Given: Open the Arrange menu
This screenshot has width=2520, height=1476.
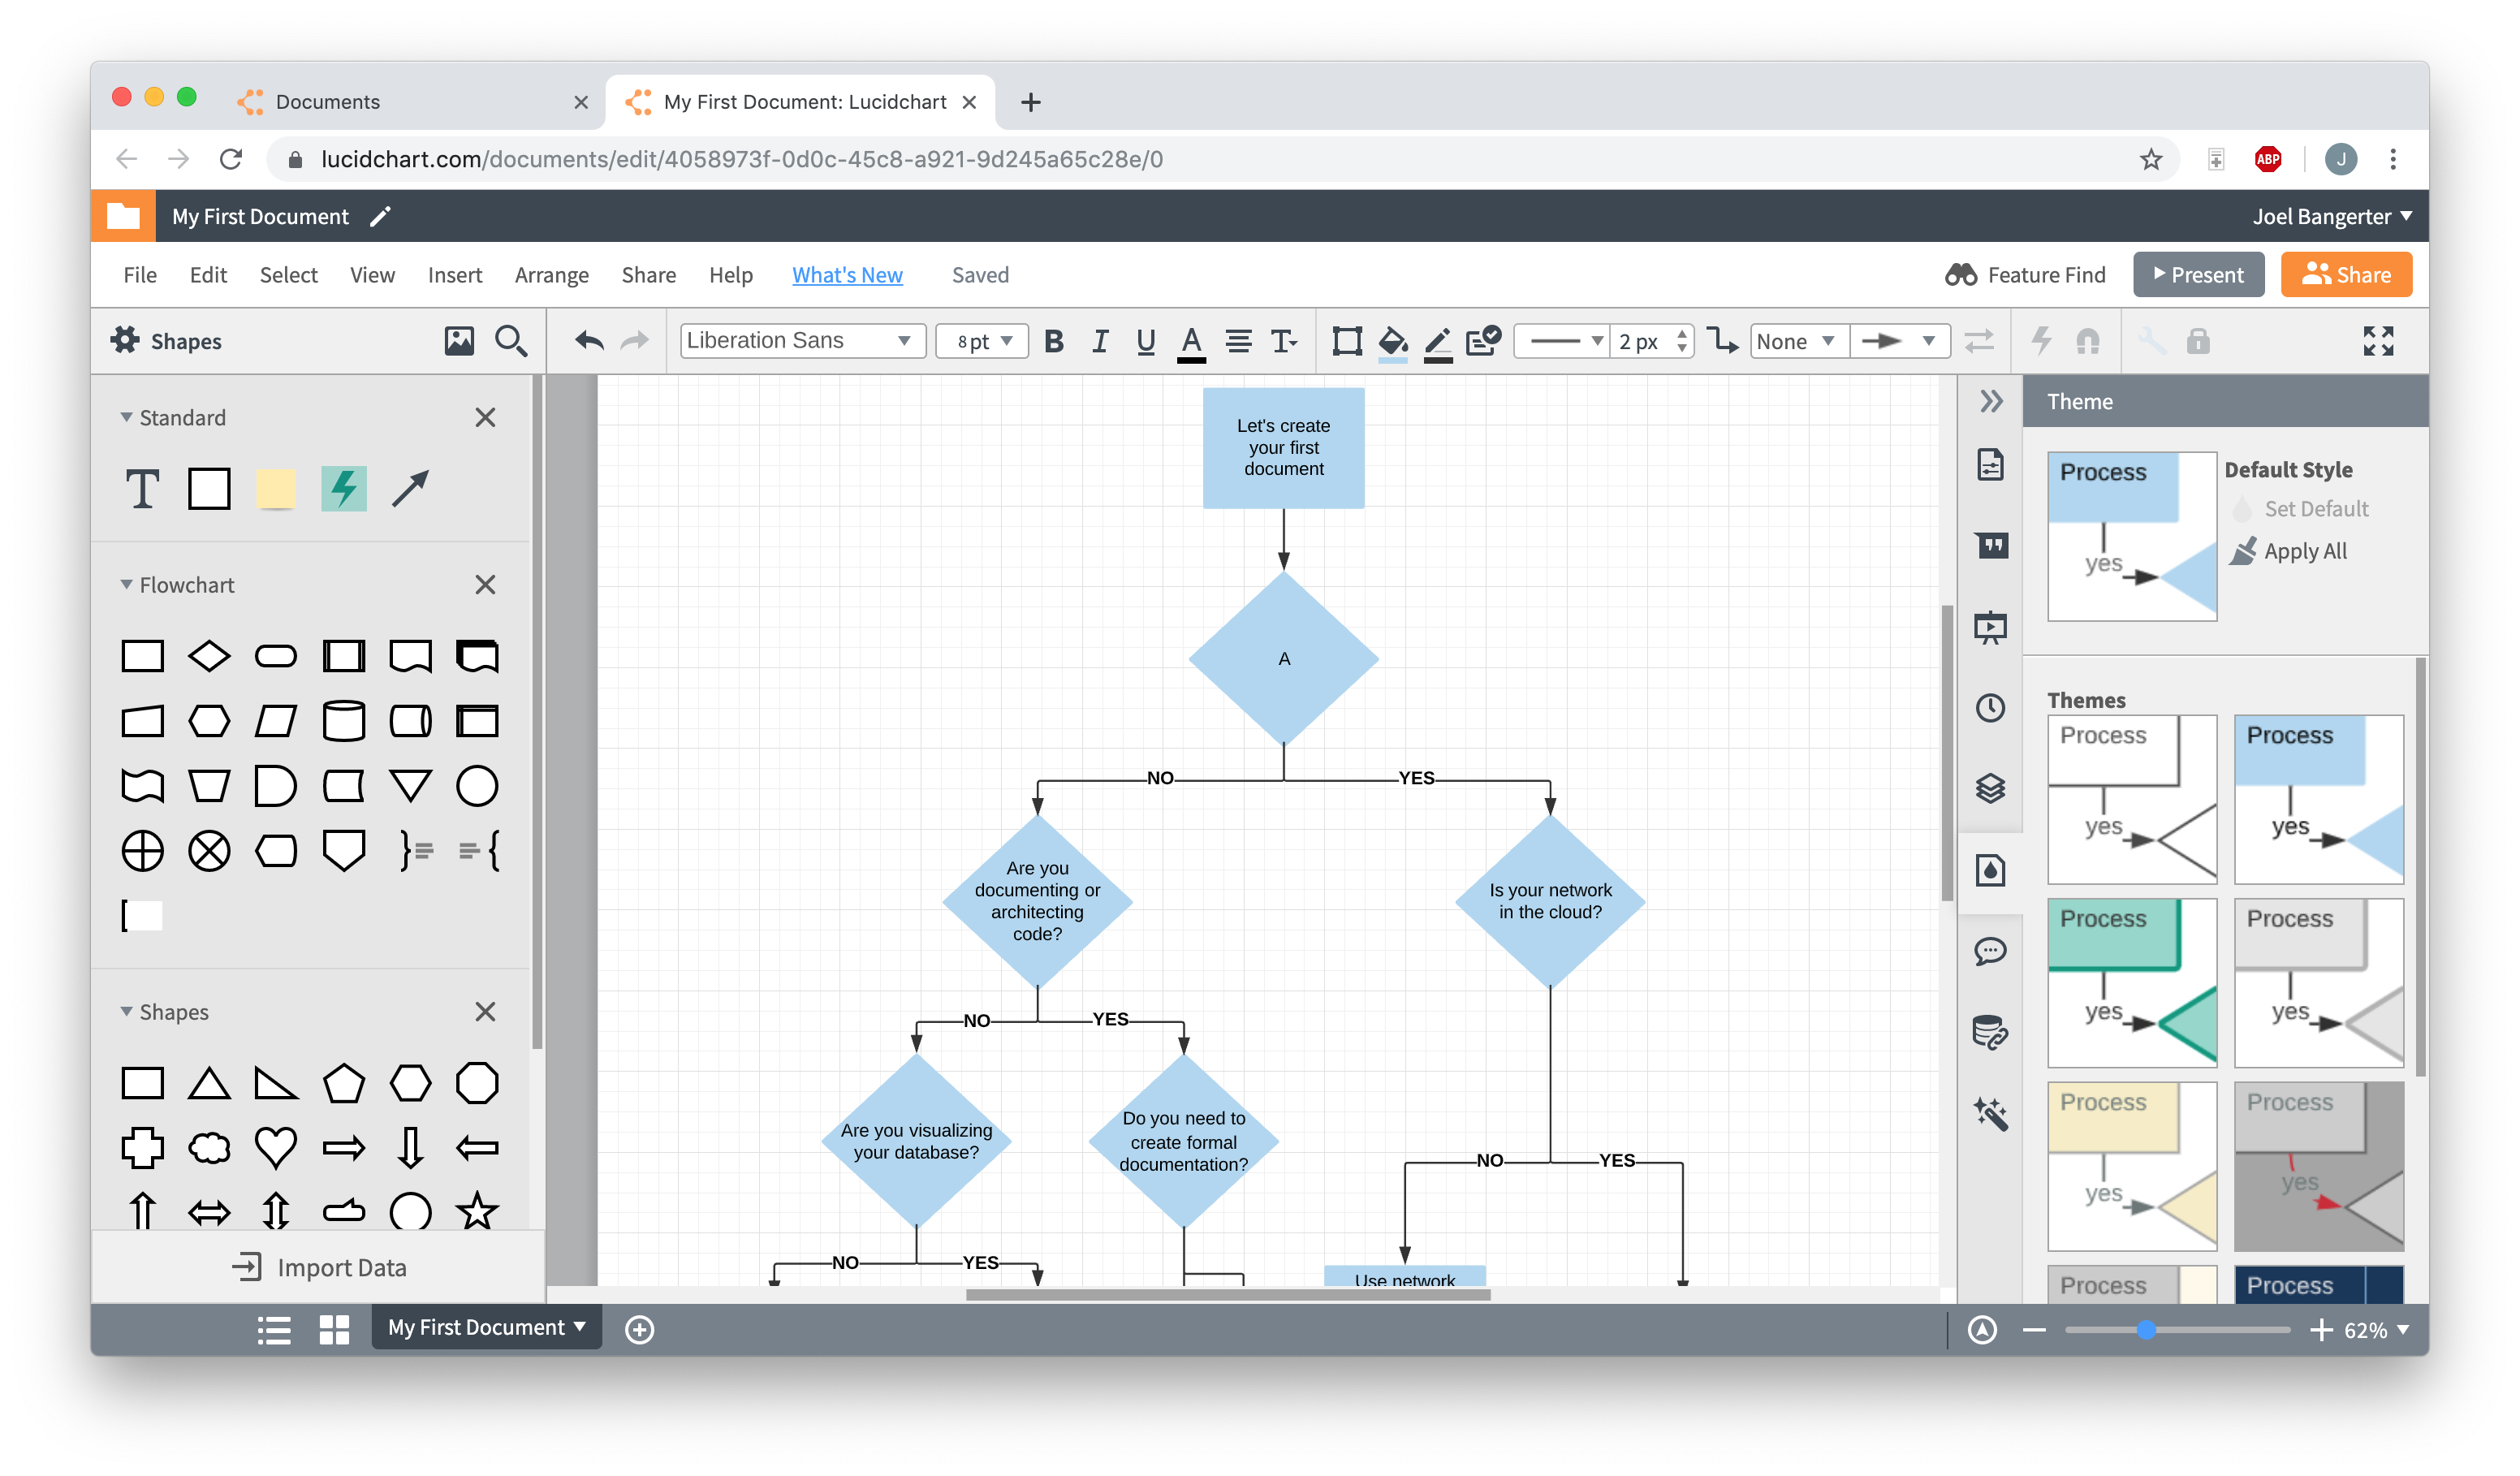Looking at the screenshot, I should click(x=550, y=274).
